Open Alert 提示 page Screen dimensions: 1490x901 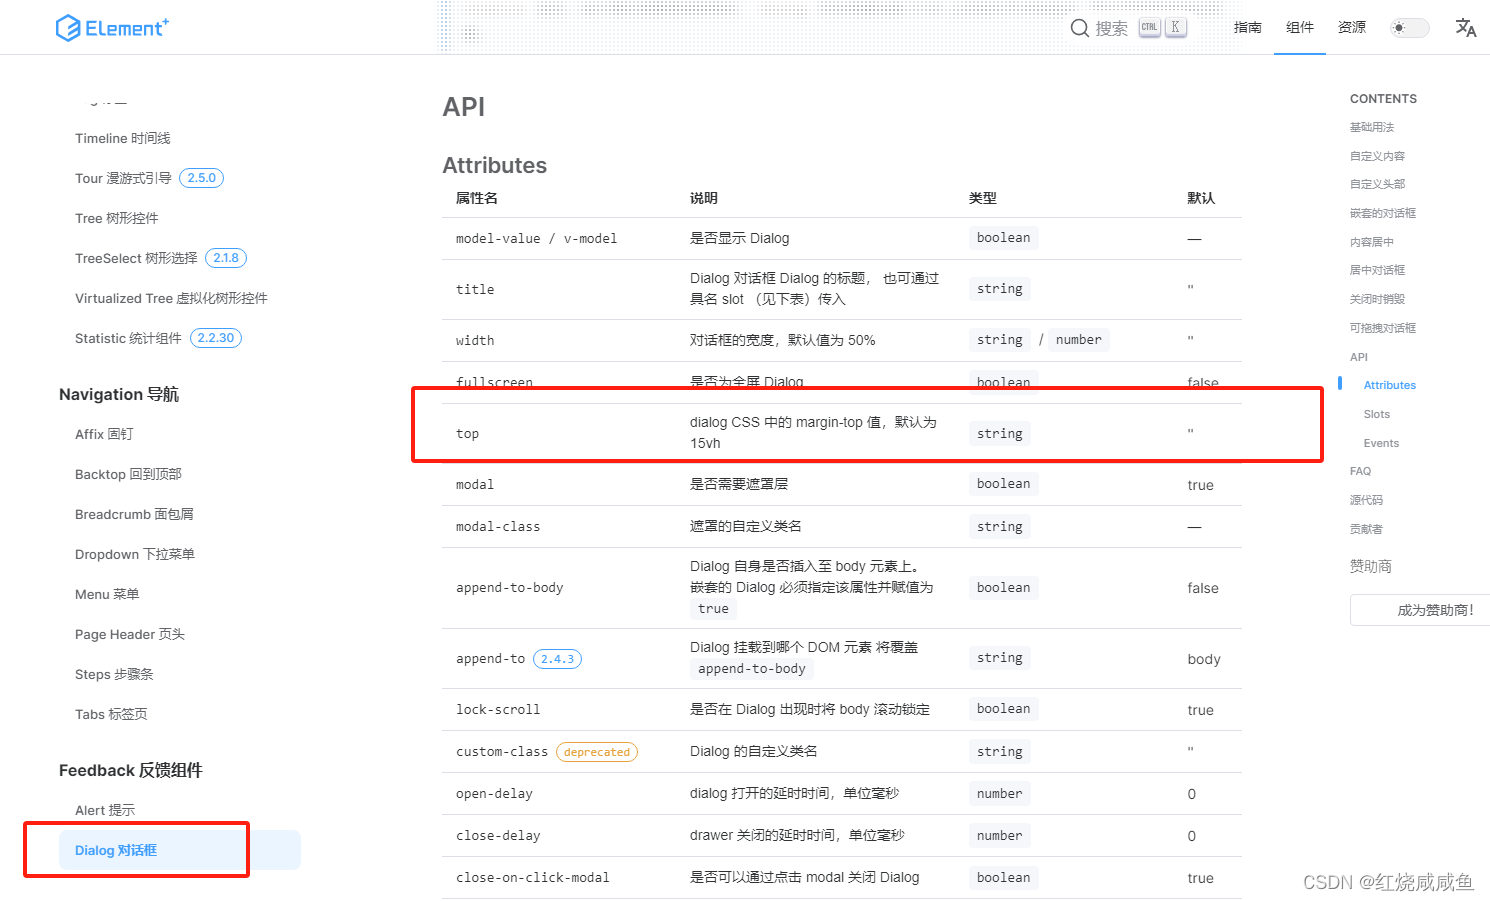105,810
